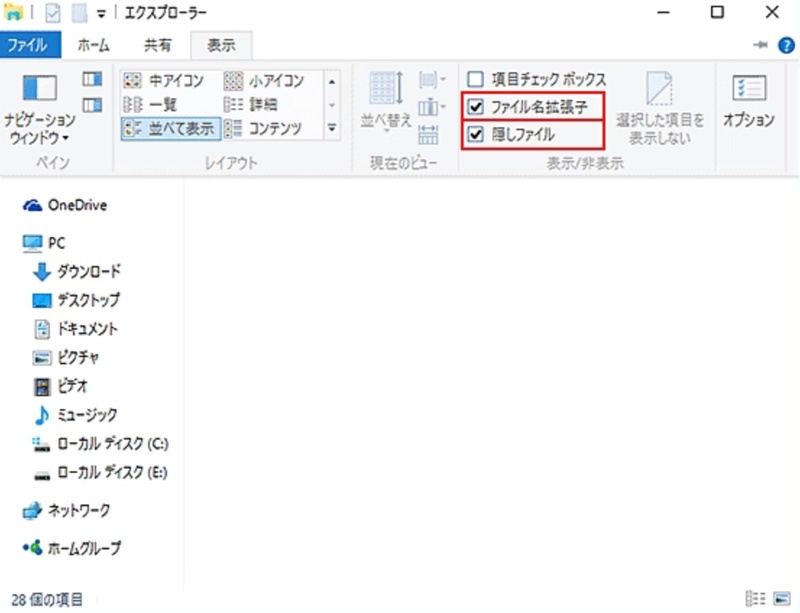Open the quick access toolbar dropdown
Image resolution: width=800 pixels, height=613 pixels.
coord(100,13)
